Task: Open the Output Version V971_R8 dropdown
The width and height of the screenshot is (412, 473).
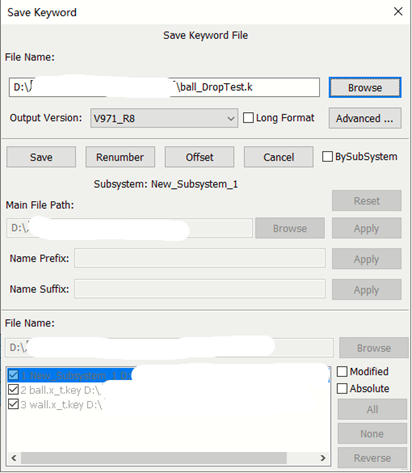Action: point(164,118)
